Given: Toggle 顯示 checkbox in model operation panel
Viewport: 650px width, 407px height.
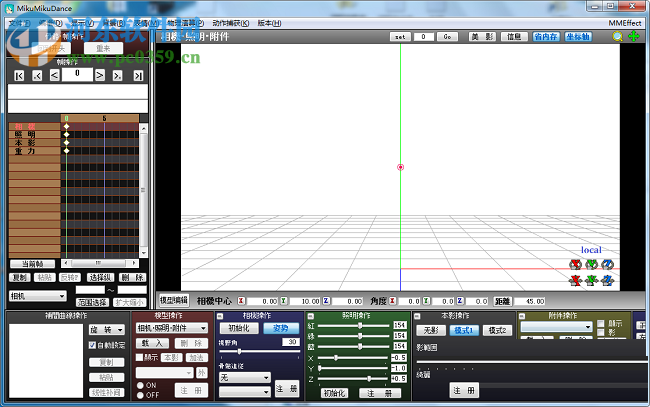Looking at the screenshot, I should coord(139,357).
